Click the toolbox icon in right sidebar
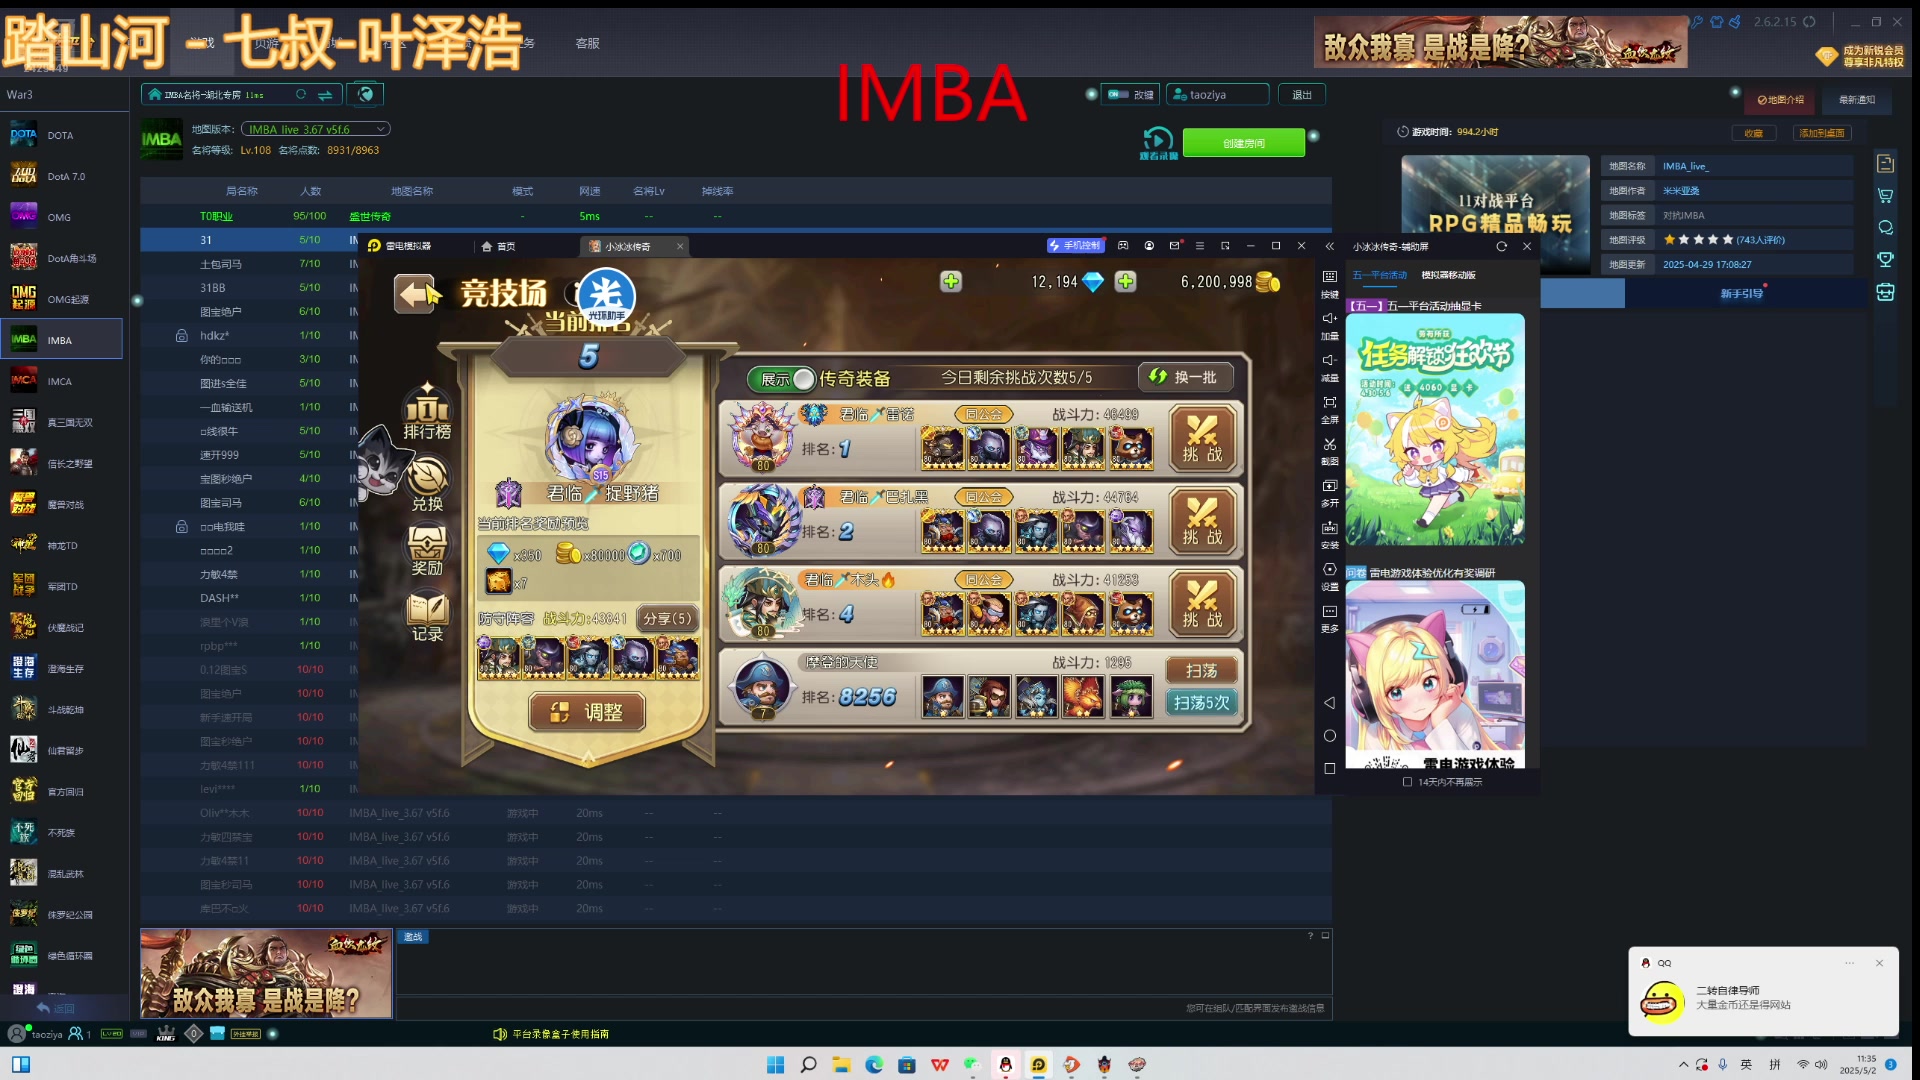Image resolution: width=1920 pixels, height=1080 pixels. click(1885, 292)
